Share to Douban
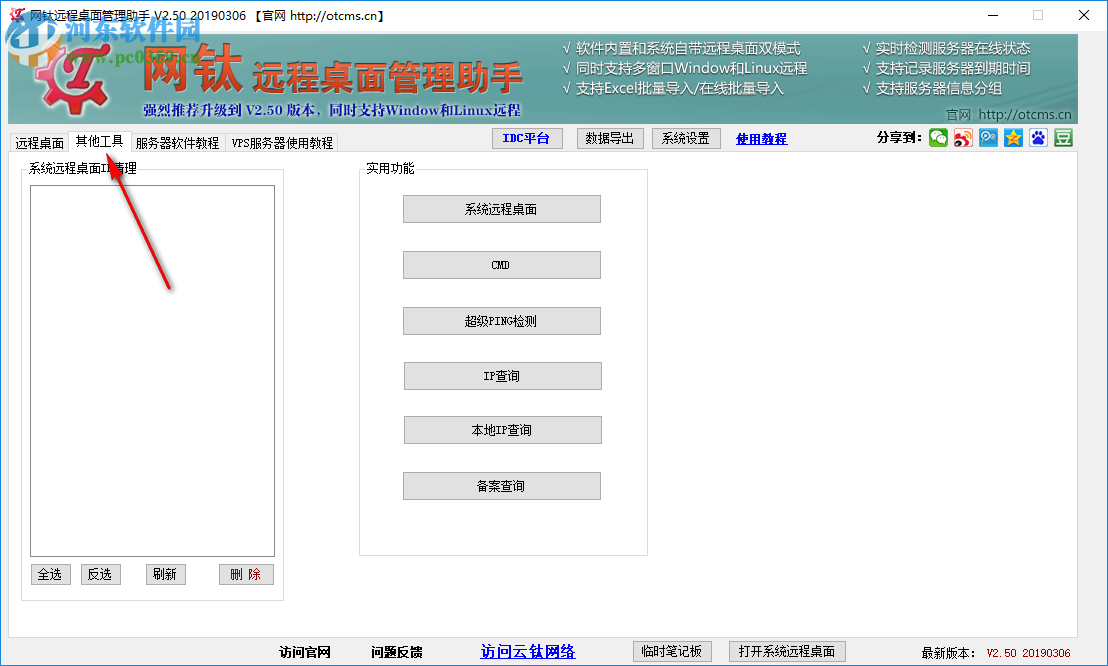Screen dimensions: 1108x666 pos(1063,137)
